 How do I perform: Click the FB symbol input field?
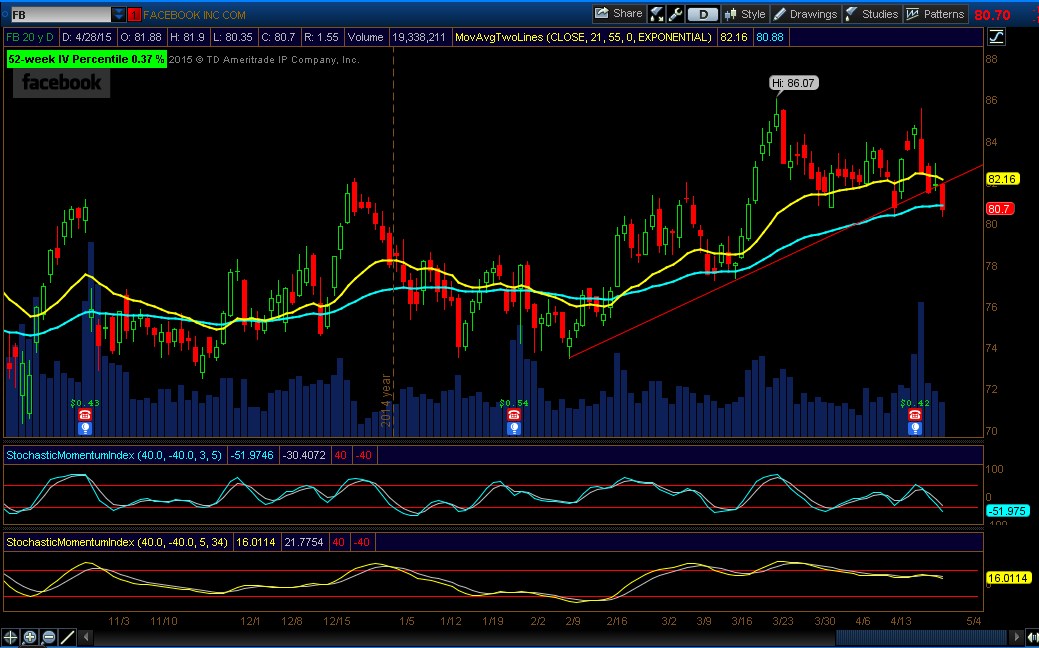click(x=61, y=14)
